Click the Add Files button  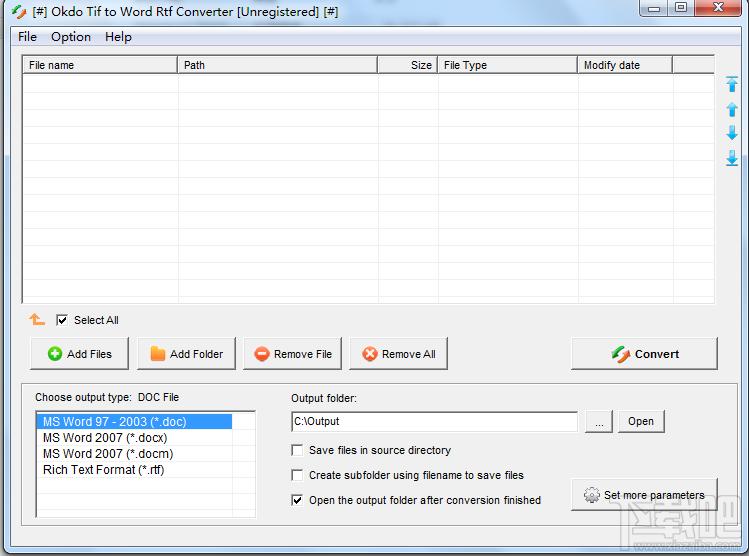pyautogui.click(x=79, y=354)
